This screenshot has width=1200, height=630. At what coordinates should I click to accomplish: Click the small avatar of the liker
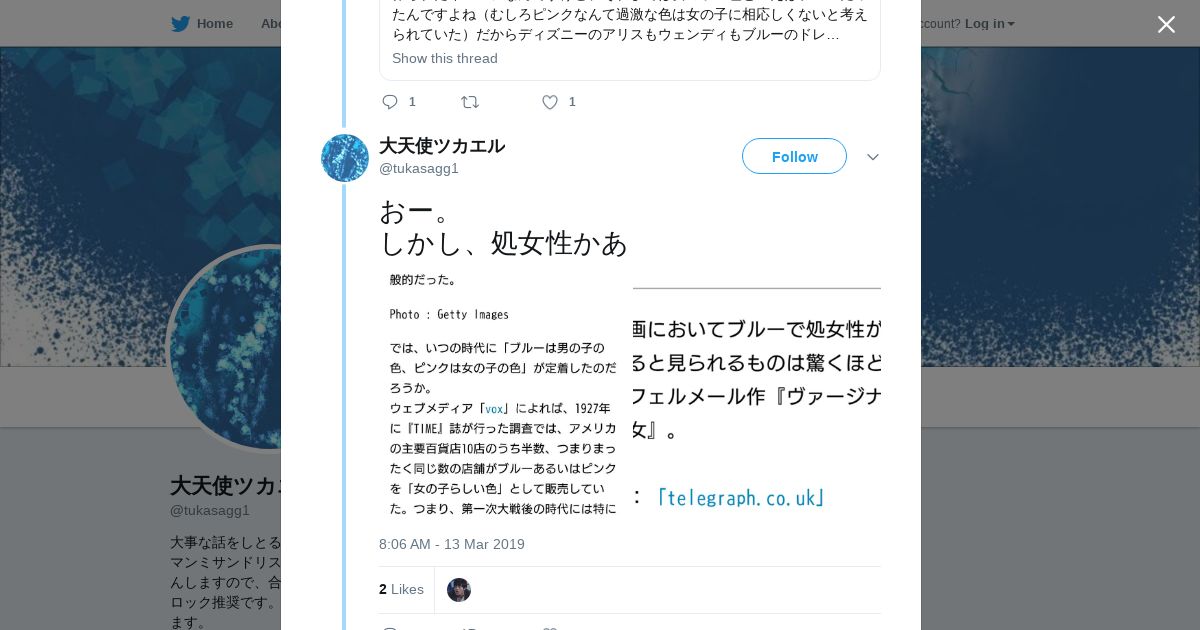[x=459, y=590]
